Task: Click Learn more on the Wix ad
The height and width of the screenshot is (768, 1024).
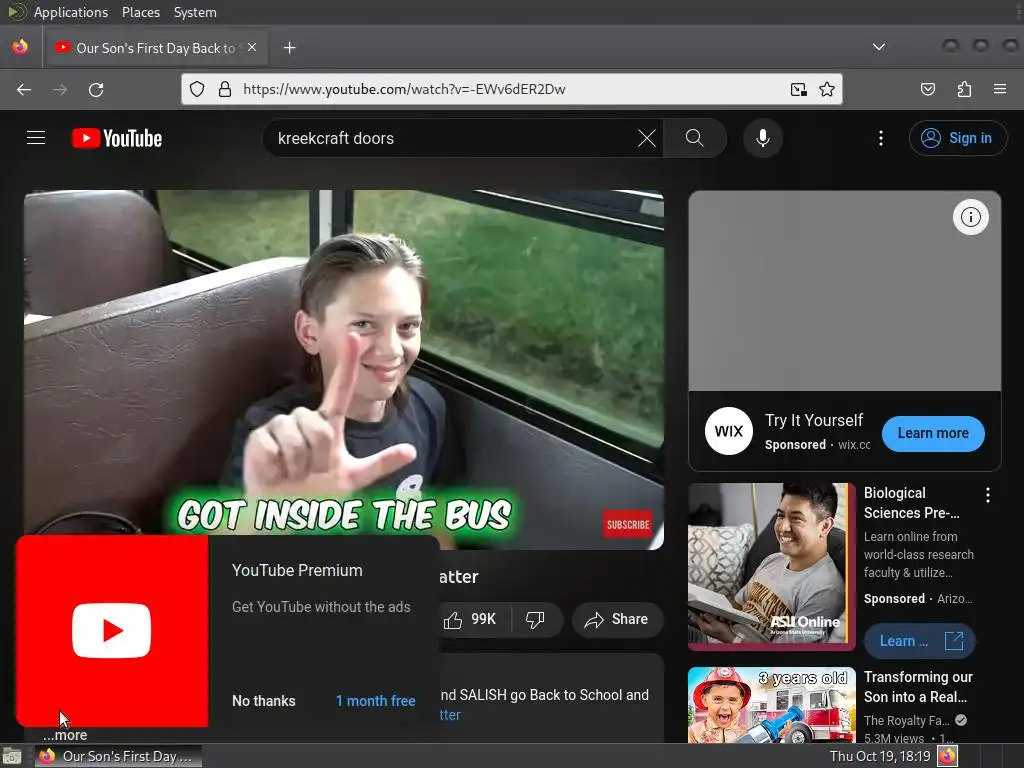Action: (933, 433)
